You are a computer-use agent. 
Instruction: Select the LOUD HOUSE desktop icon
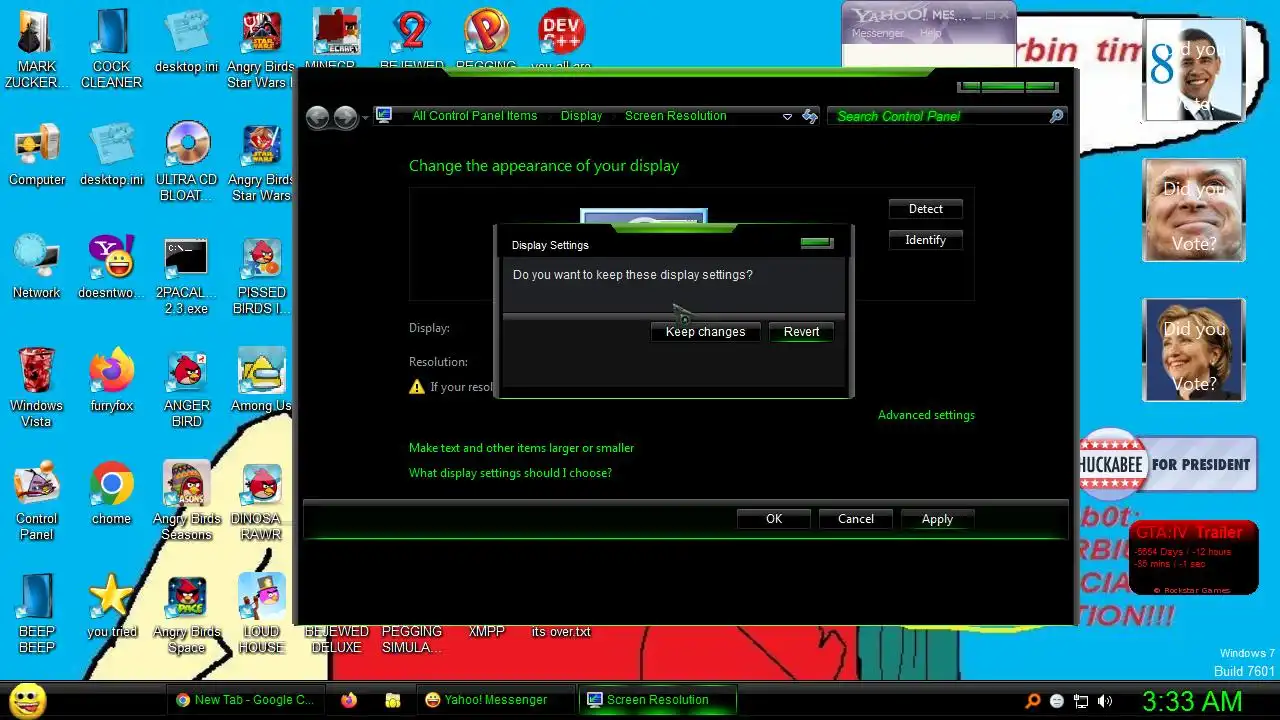[x=262, y=614]
